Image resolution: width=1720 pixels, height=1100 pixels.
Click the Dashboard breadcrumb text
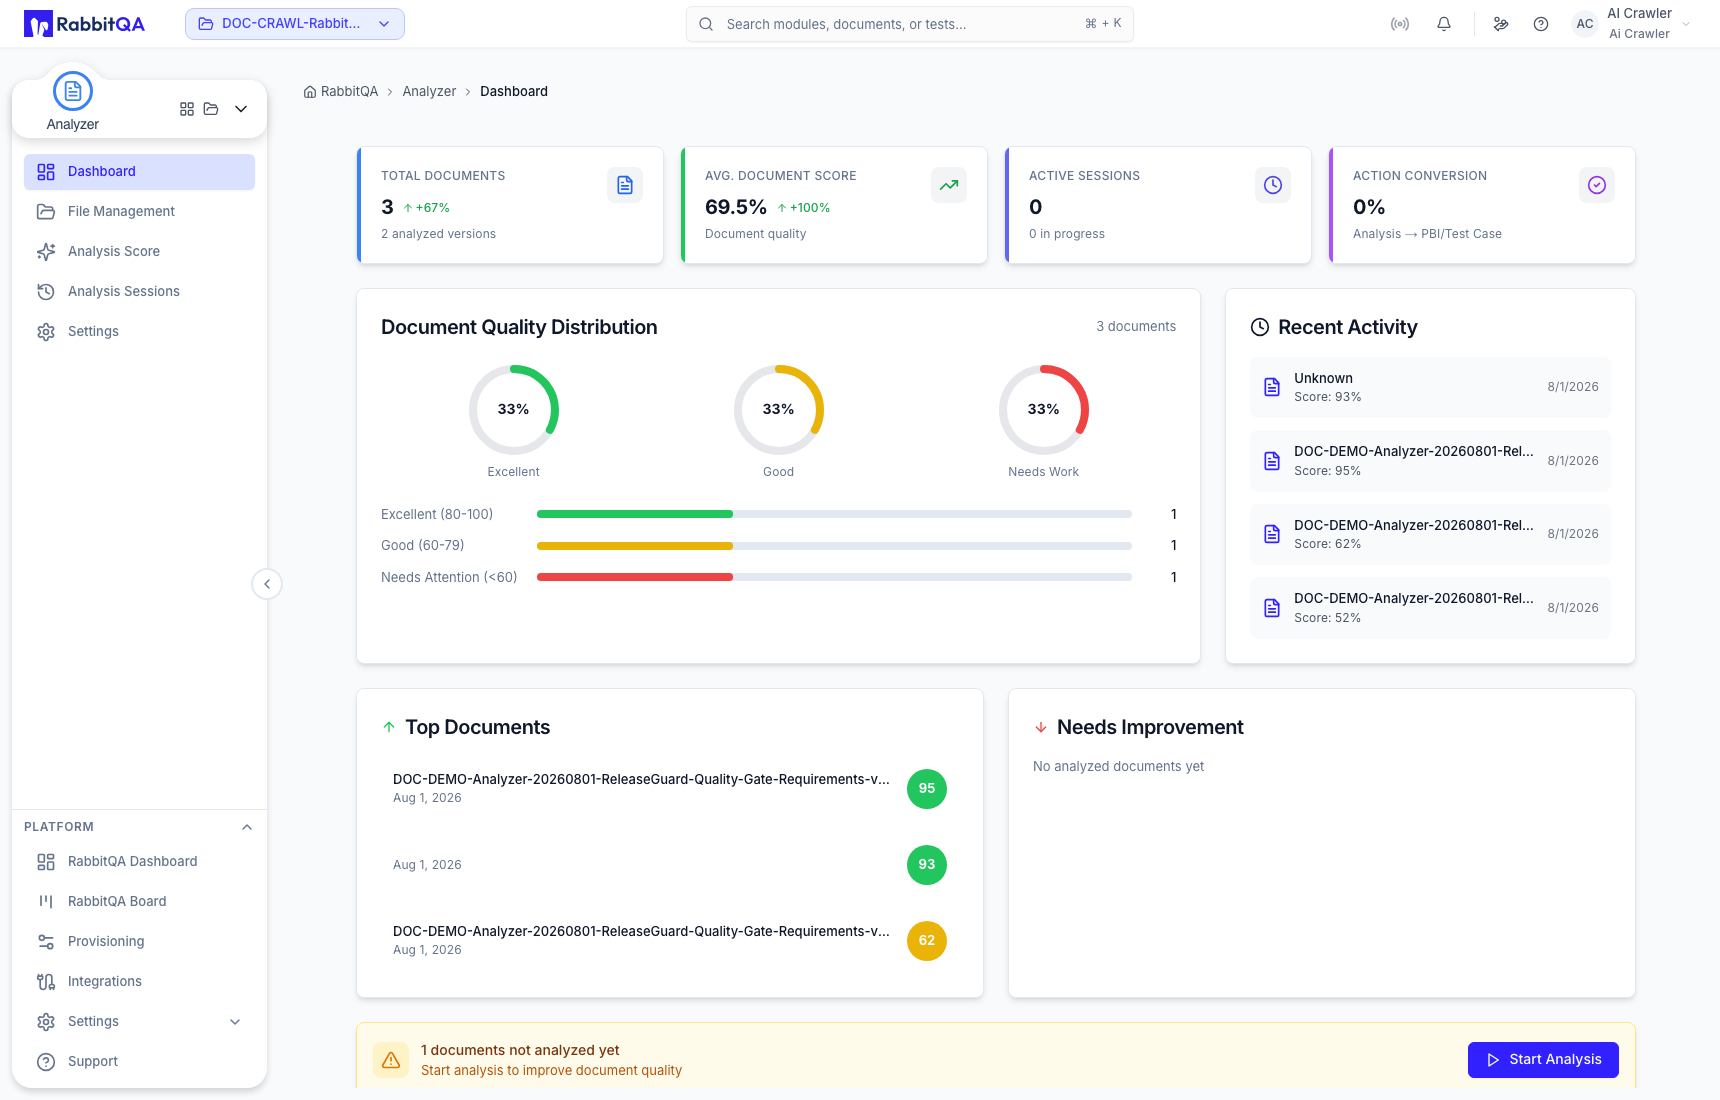[514, 92]
